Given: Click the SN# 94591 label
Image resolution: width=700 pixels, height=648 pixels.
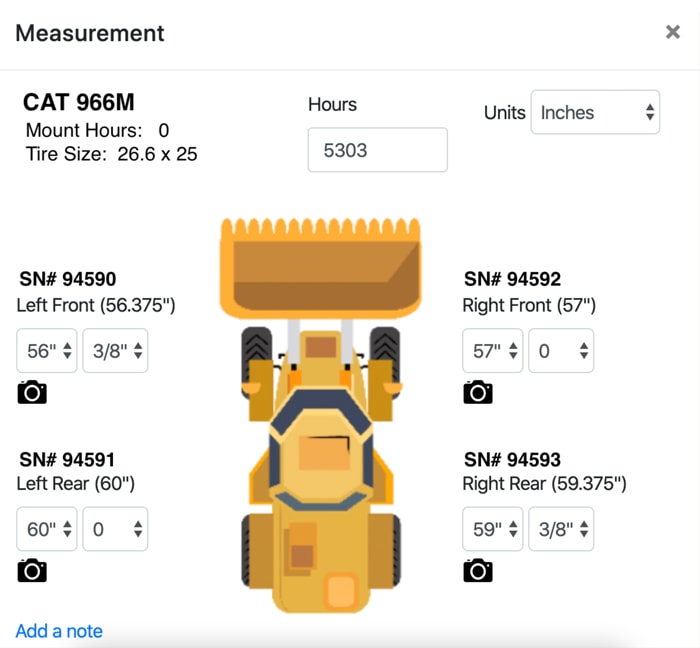Looking at the screenshot, I should coord(67,460).
